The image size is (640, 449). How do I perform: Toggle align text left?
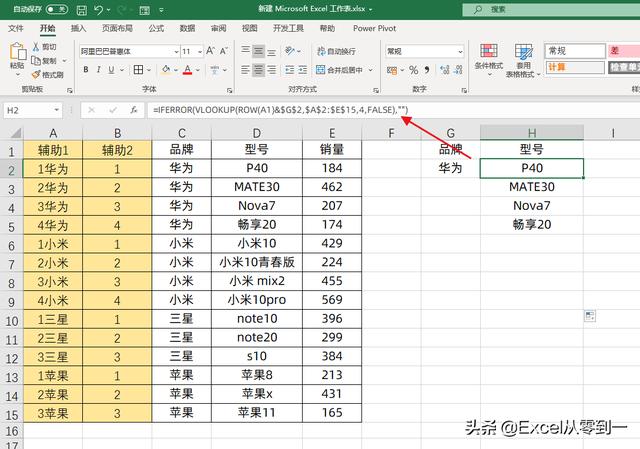point(245,70)
